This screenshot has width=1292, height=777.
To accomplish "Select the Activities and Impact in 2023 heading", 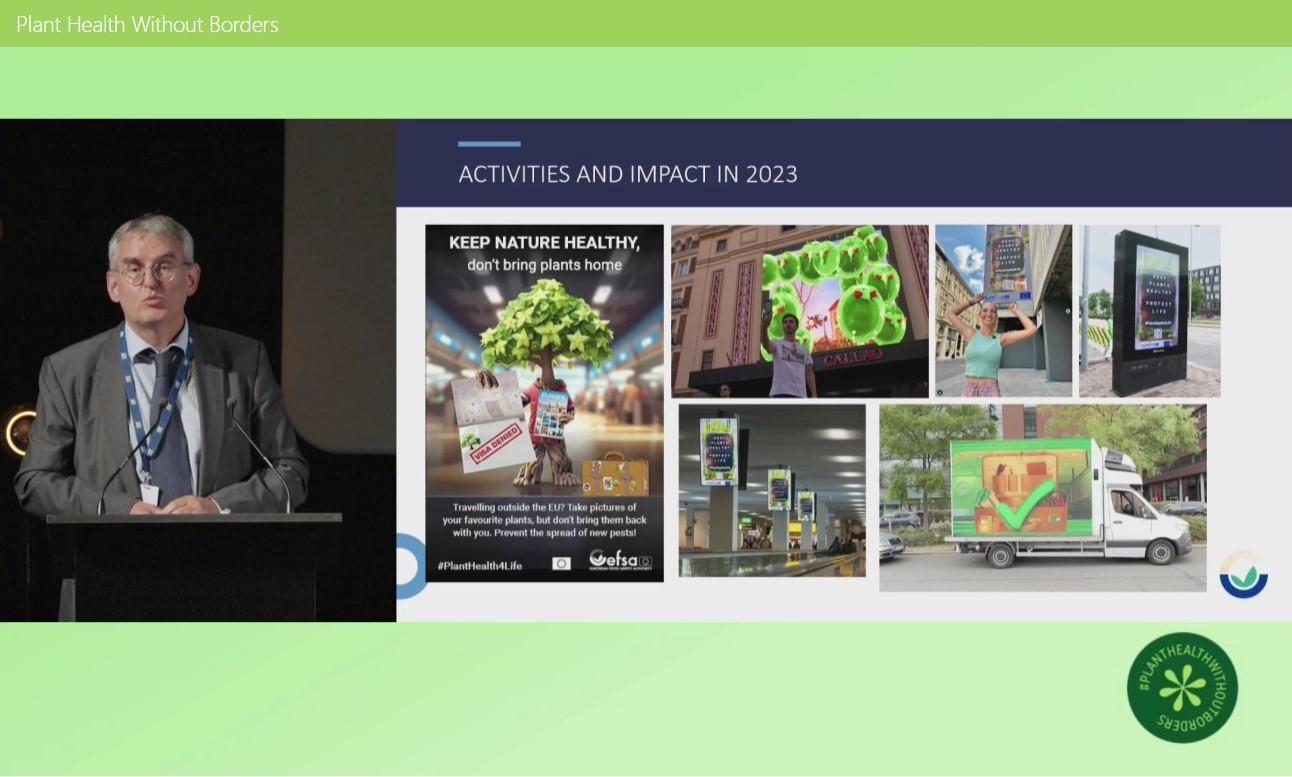I will (628, 174).
